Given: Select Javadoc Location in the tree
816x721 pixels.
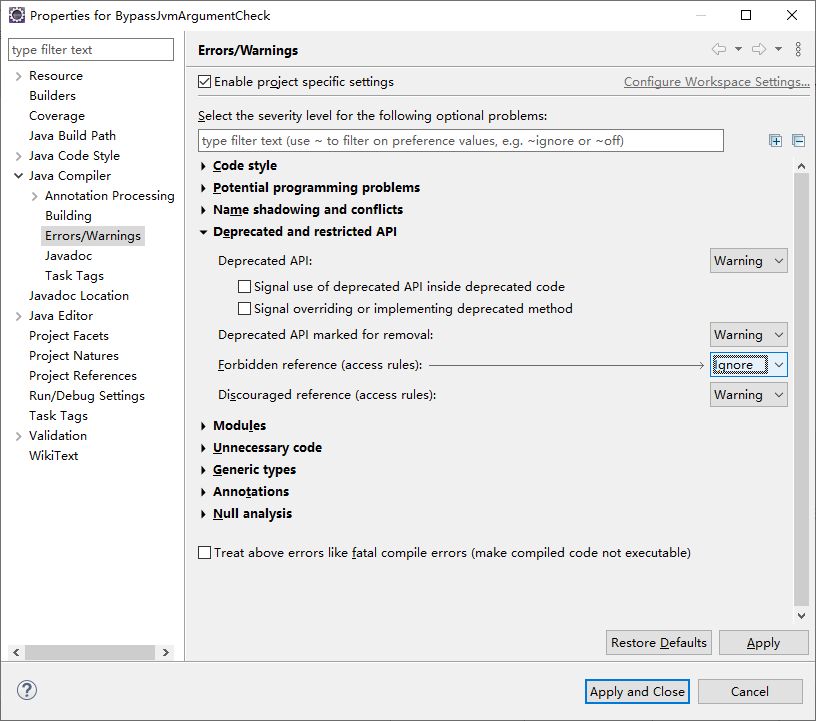Looking at the screenshot, I should (x=78, y=295).
